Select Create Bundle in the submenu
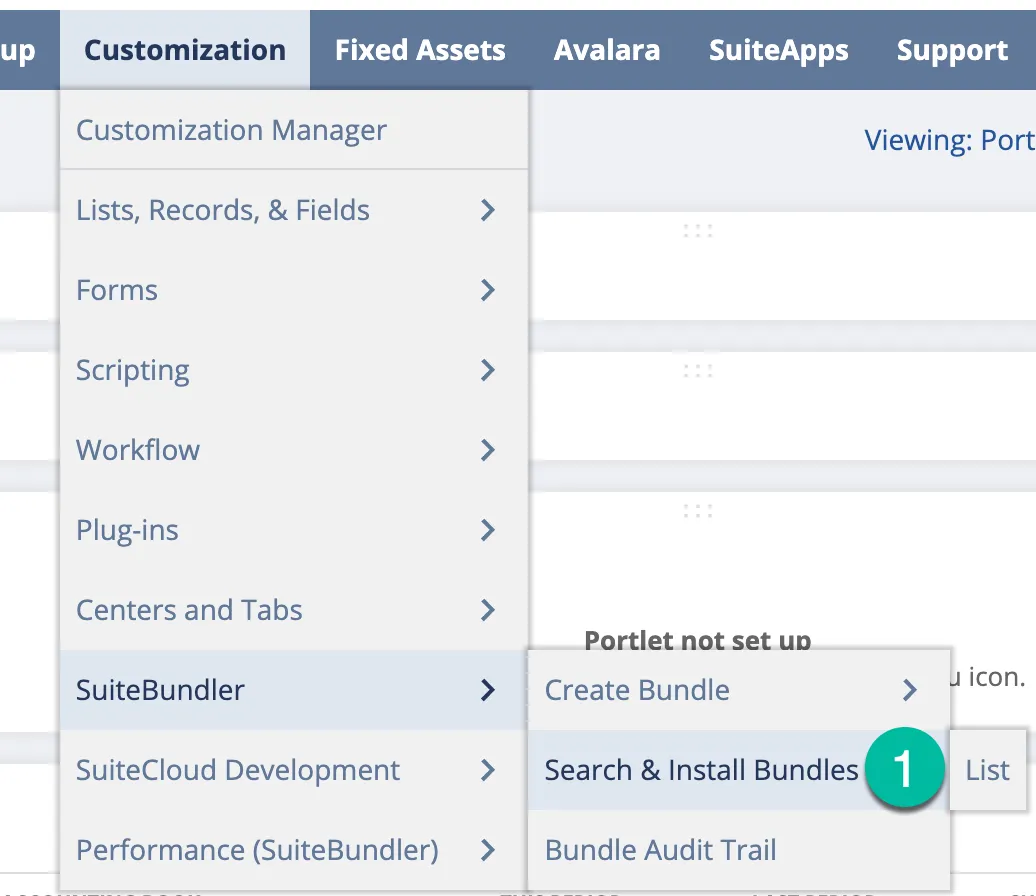The height and width of the screenshot is (896, 1036). pyautogui.click(x=739, y=690)
